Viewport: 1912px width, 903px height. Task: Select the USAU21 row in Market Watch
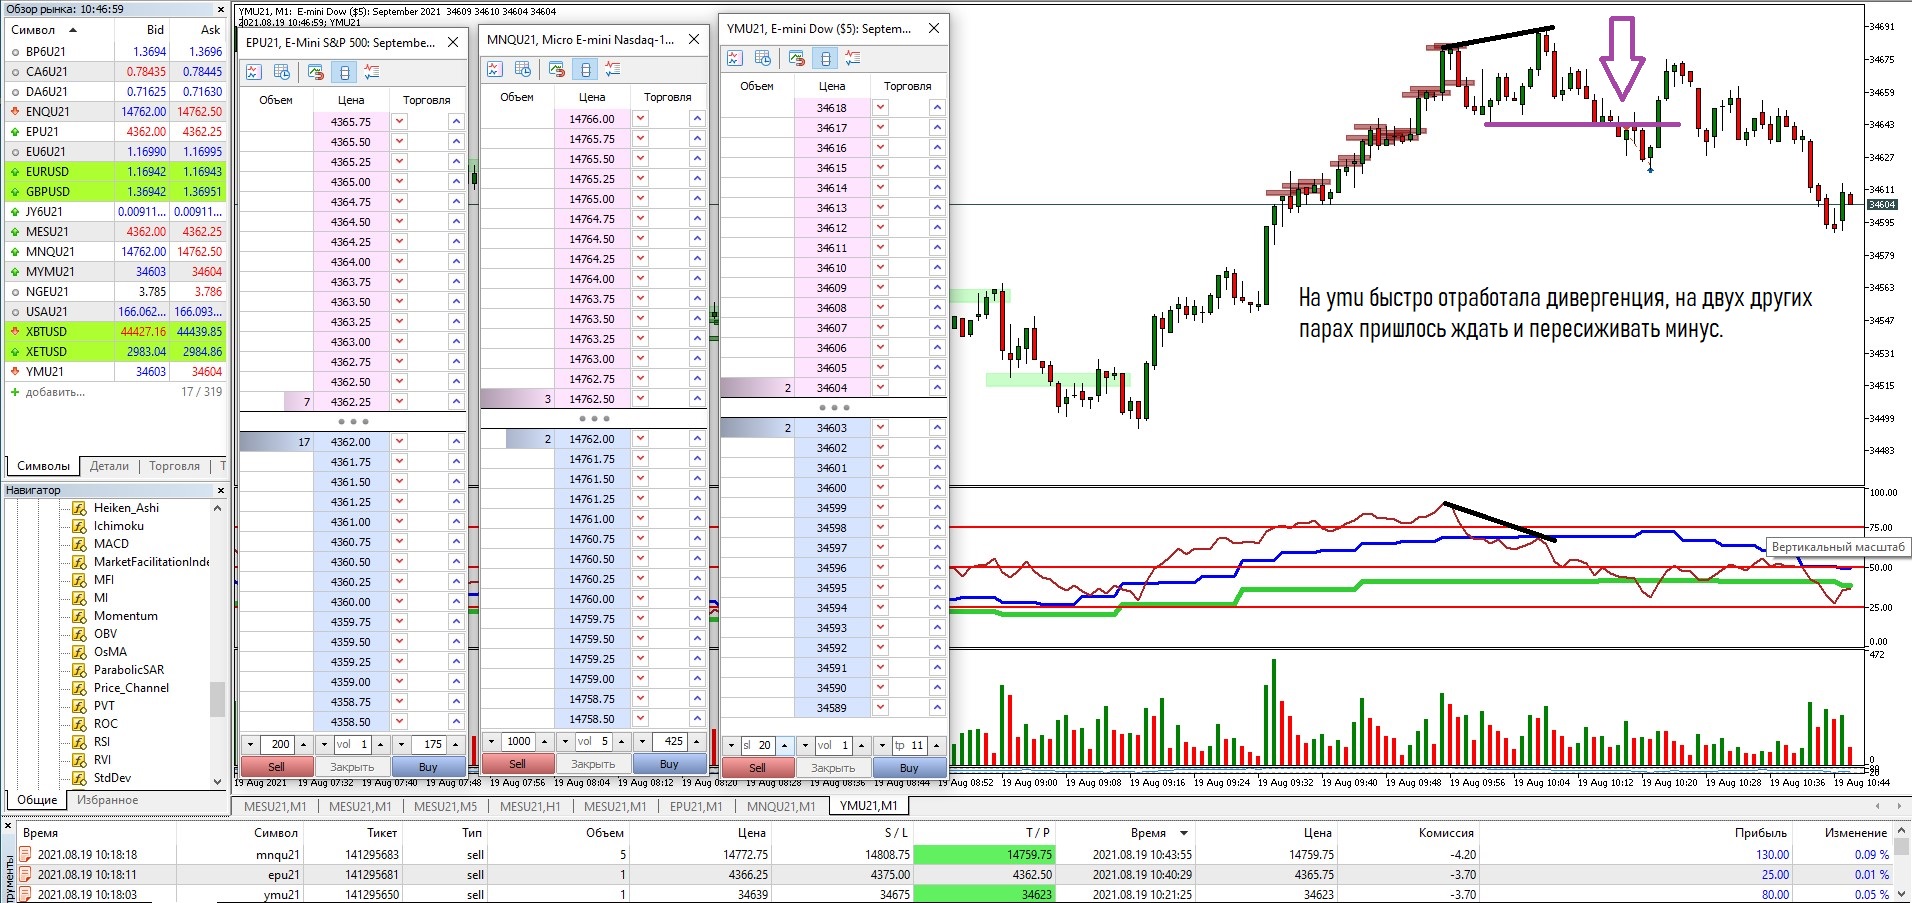click(115, 312)
